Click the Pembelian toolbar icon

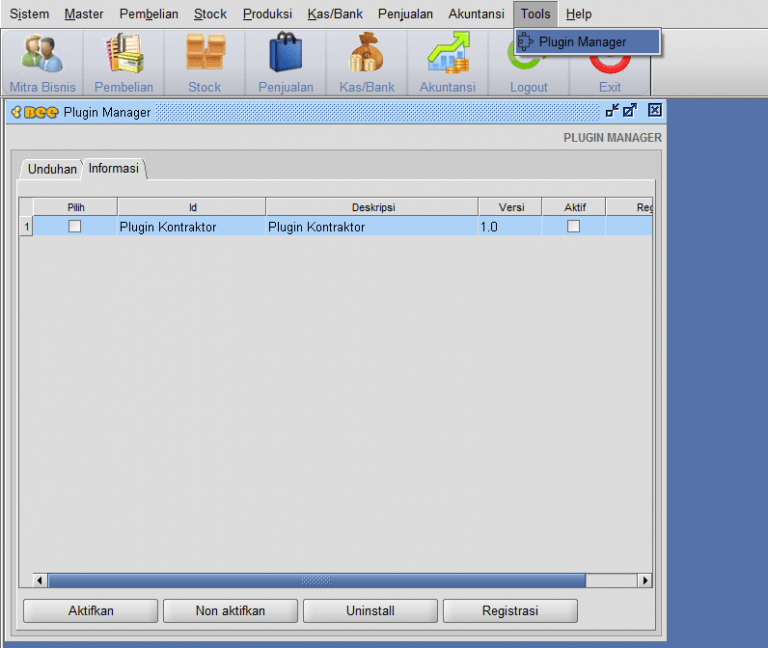coord(124,55)
